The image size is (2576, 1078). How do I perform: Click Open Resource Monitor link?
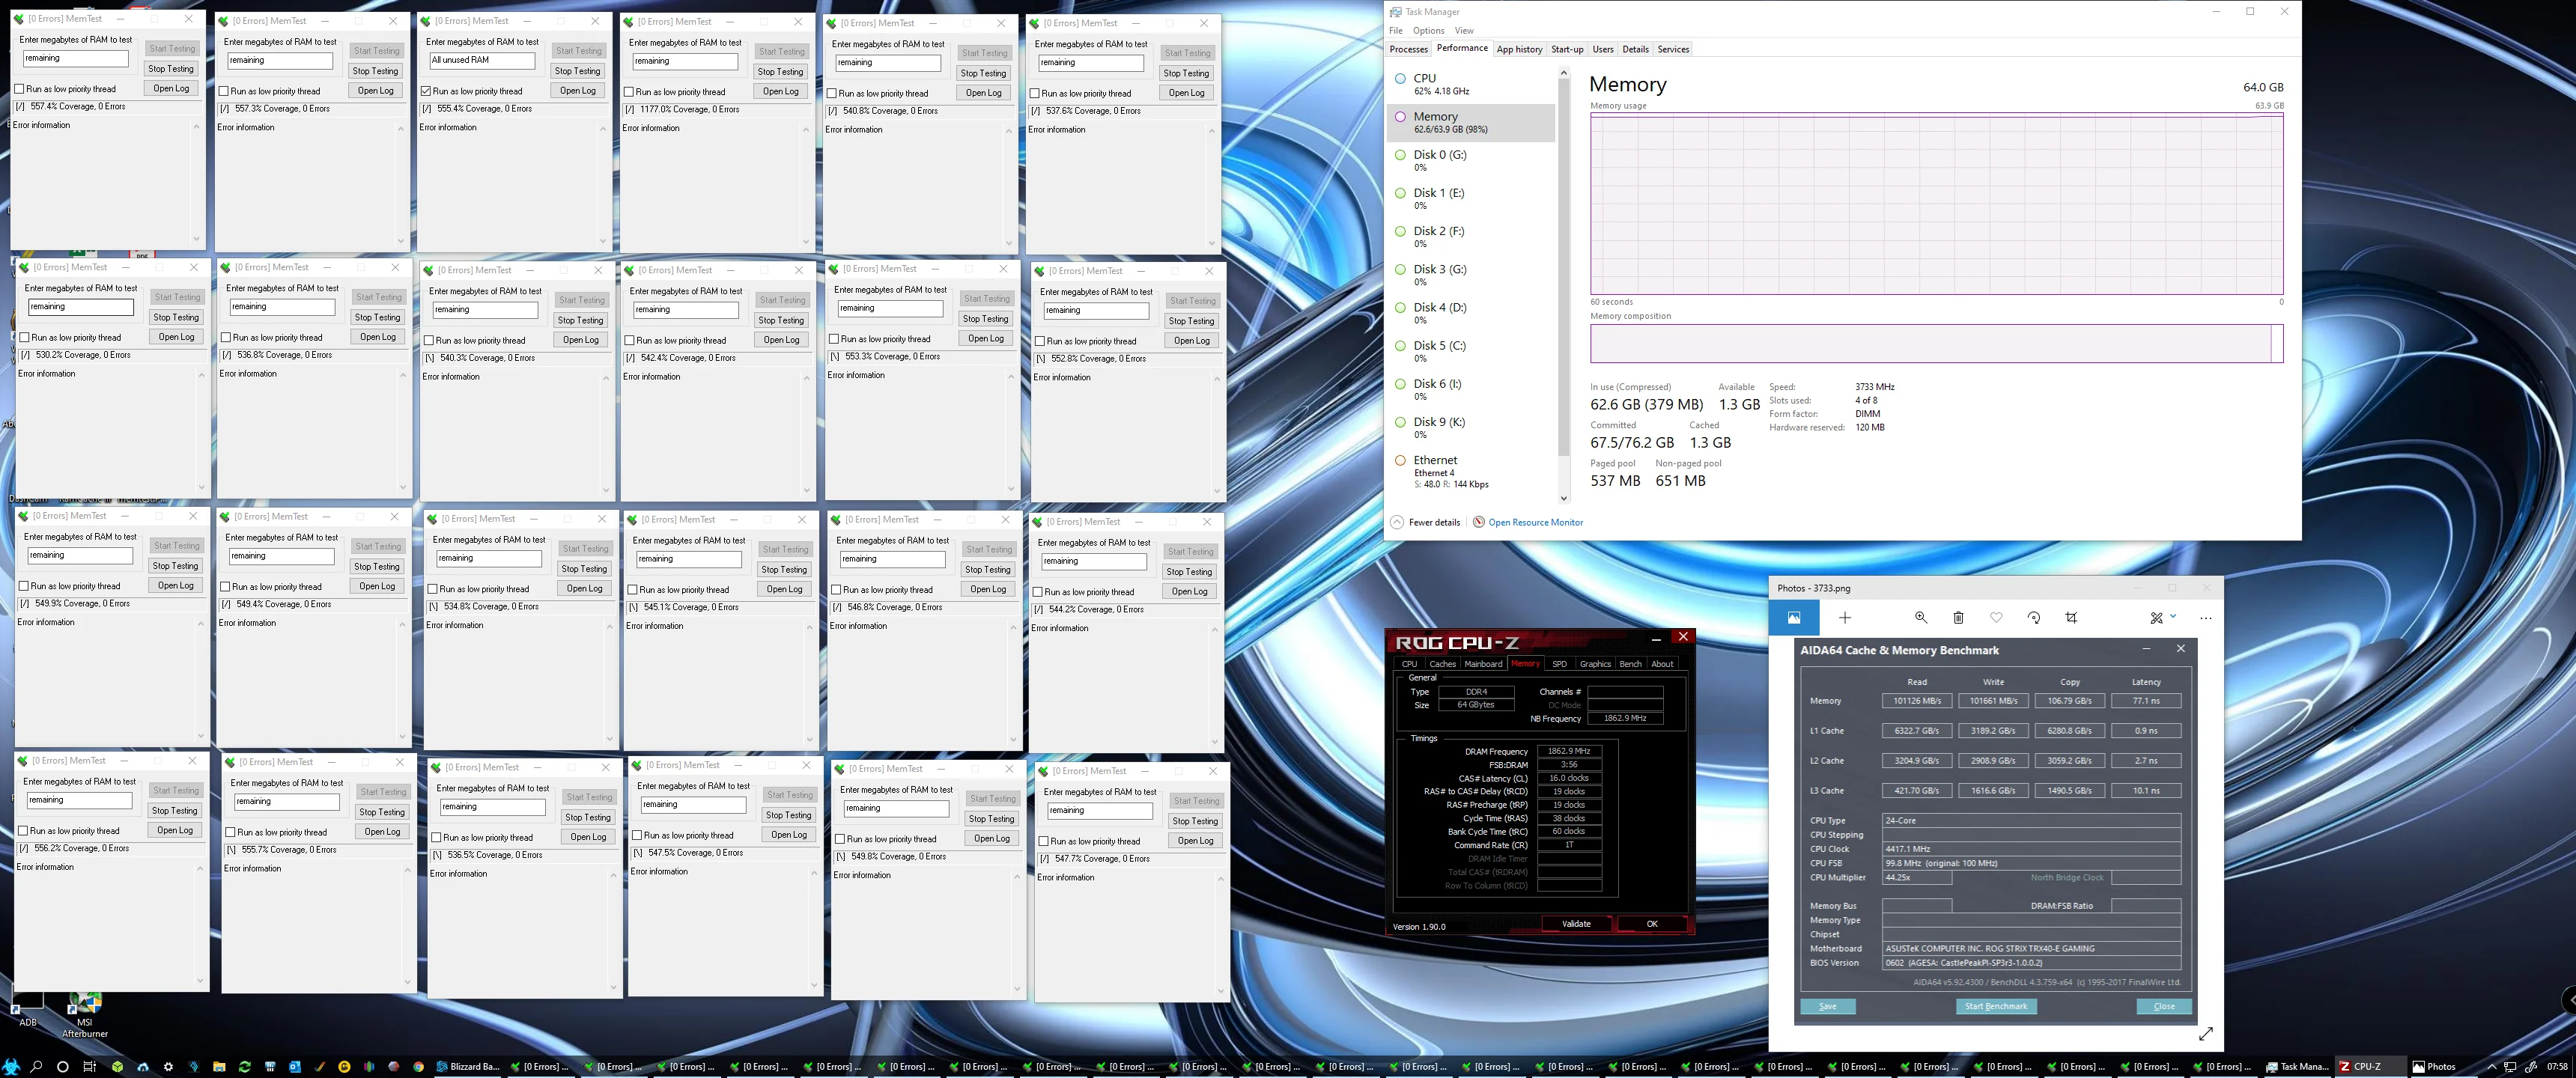pyautogui.click(x=1535, y=522)
